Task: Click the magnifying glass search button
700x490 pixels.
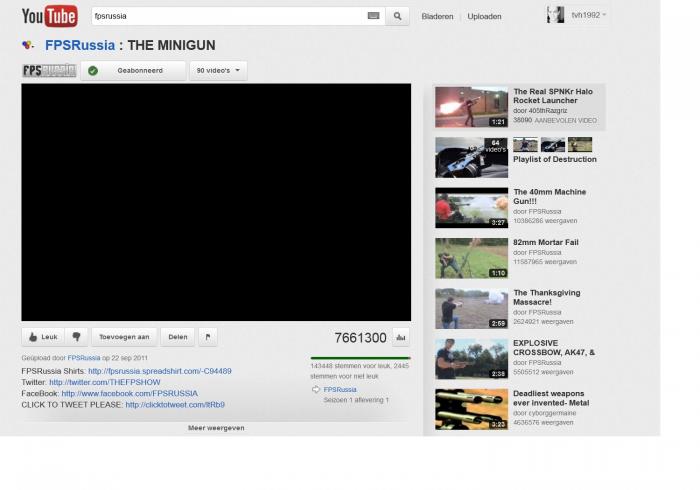Action: pyautogui.click(x=397, y=16)
